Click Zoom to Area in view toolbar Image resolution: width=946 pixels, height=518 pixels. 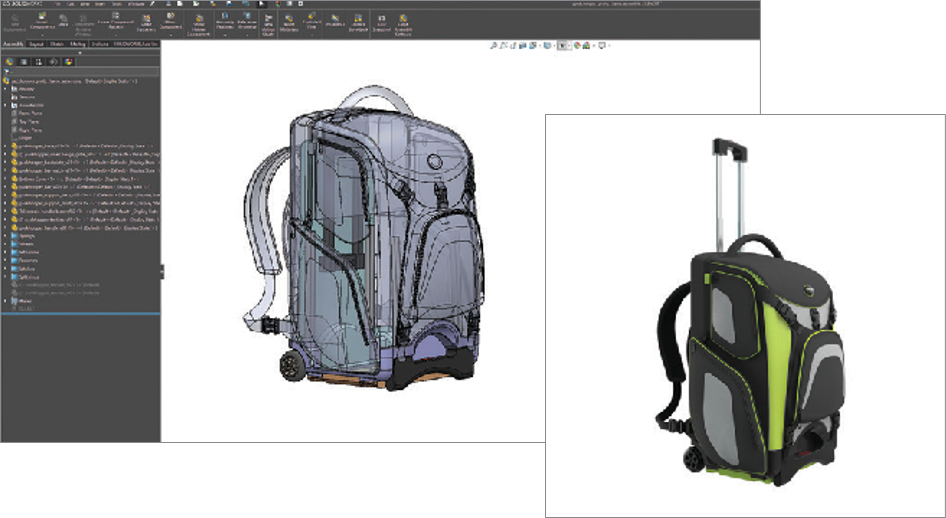(503, 45)
